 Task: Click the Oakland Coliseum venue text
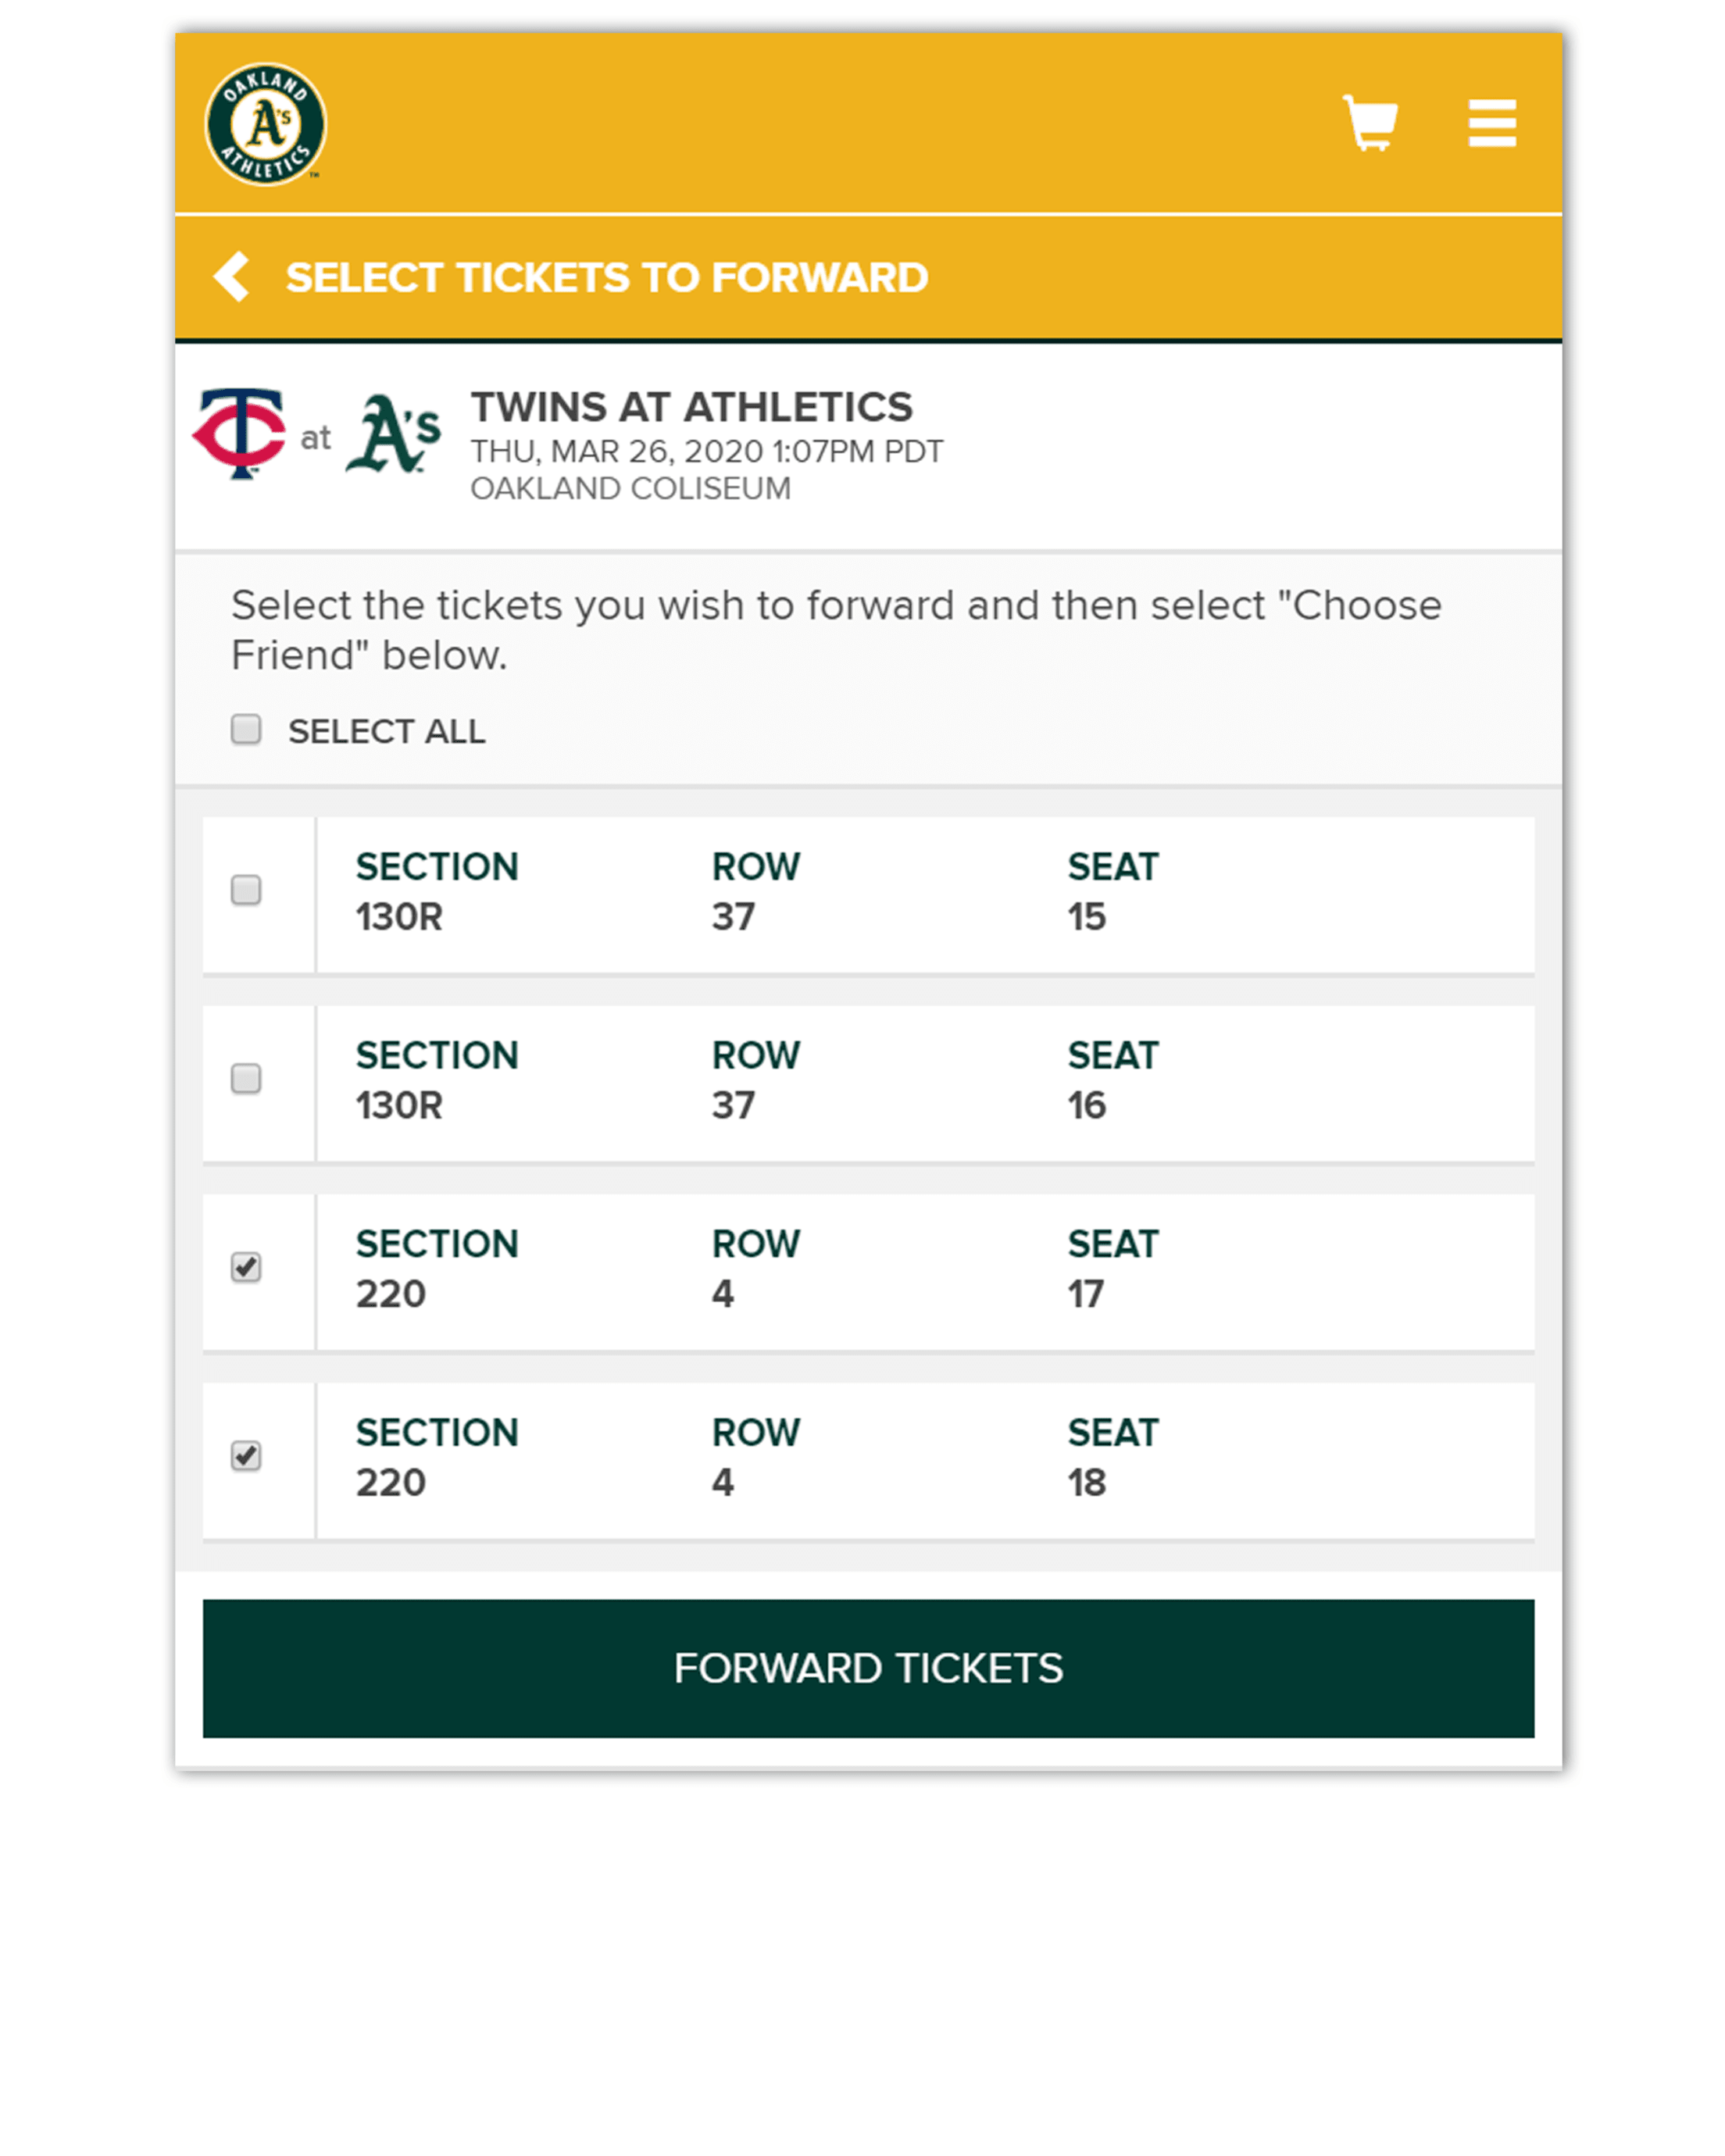[x=630, y=489]
